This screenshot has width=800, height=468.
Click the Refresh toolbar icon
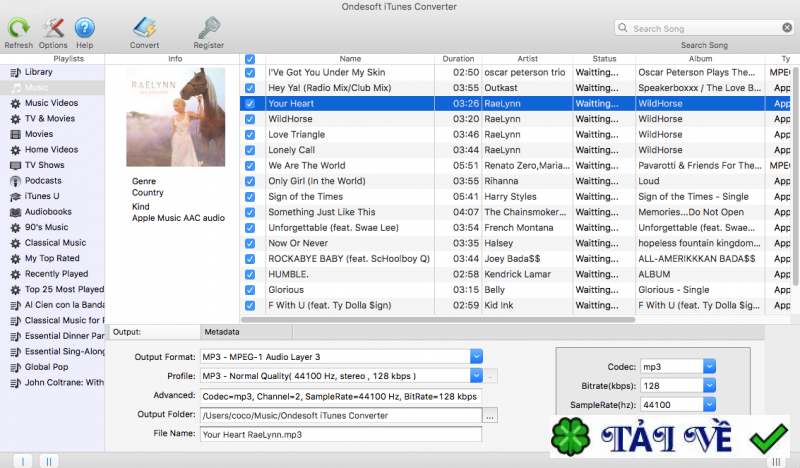point(18,28)
